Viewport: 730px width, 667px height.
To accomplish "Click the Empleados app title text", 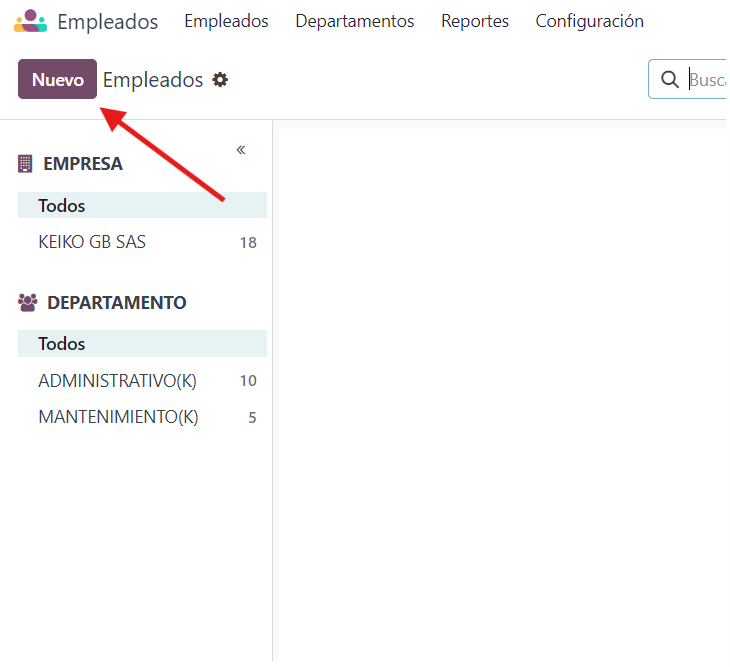I will pyautogui.click(x=107, y=21).
